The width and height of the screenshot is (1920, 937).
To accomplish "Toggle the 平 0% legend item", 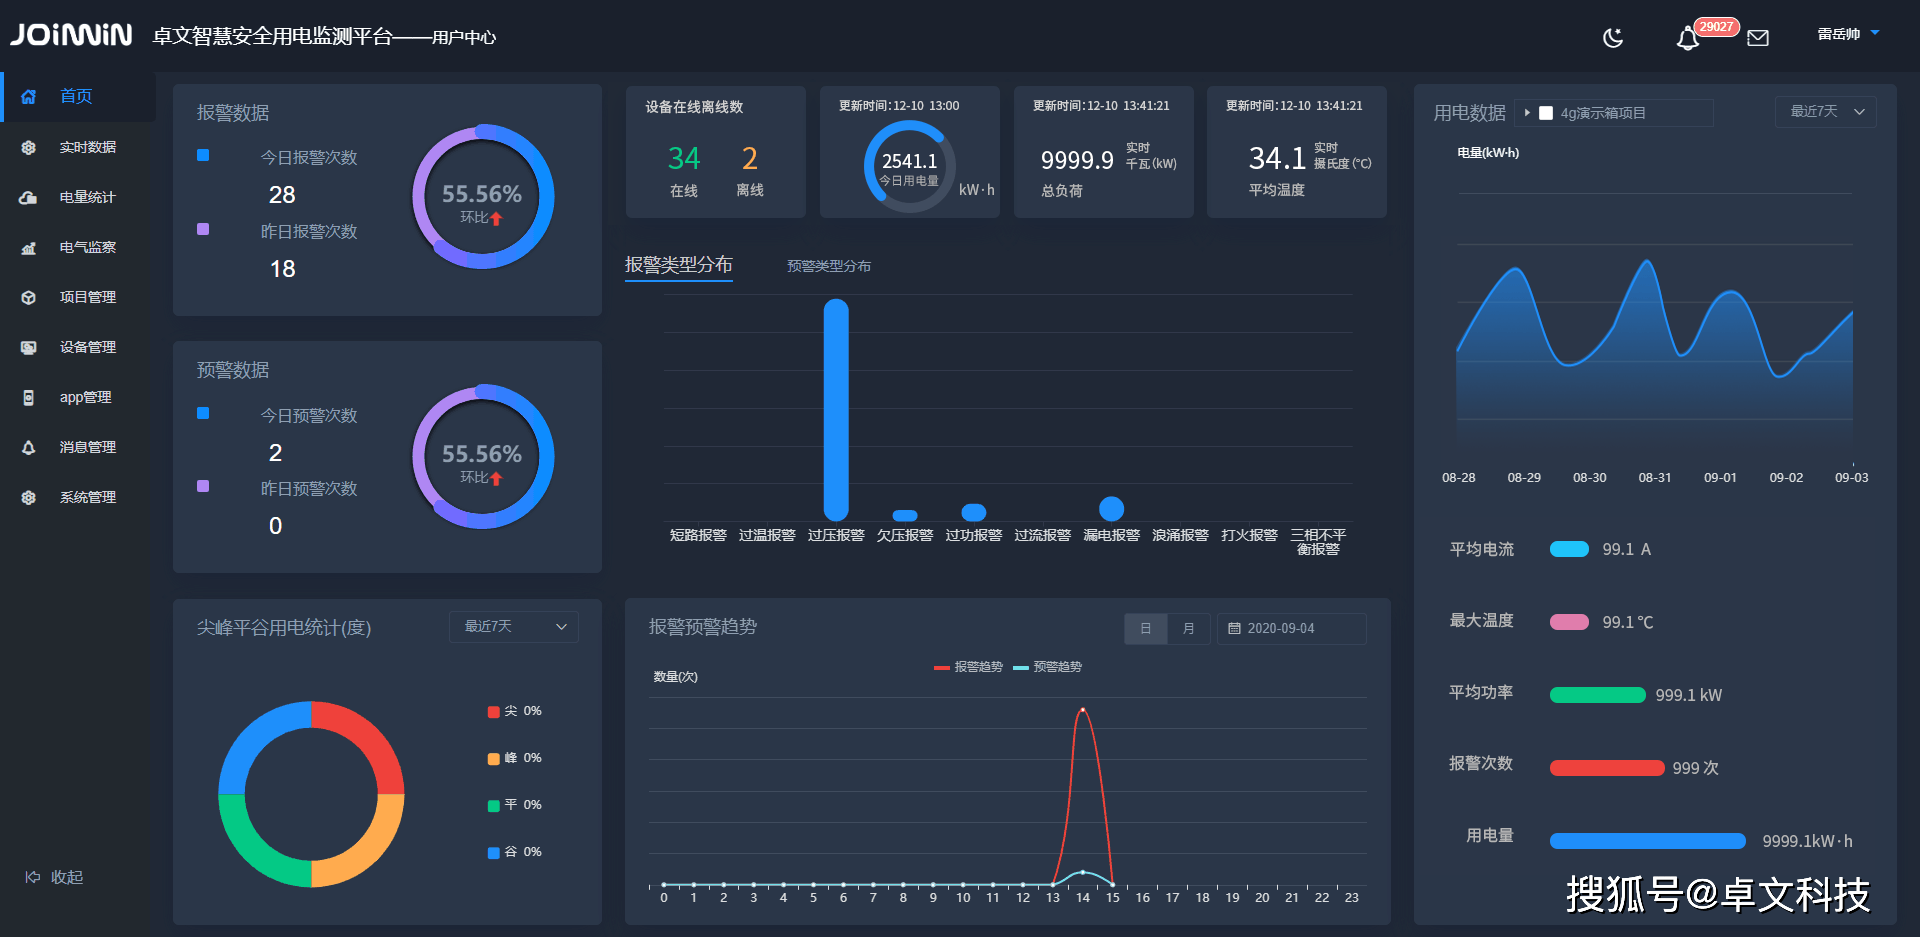I will point(514,805).
